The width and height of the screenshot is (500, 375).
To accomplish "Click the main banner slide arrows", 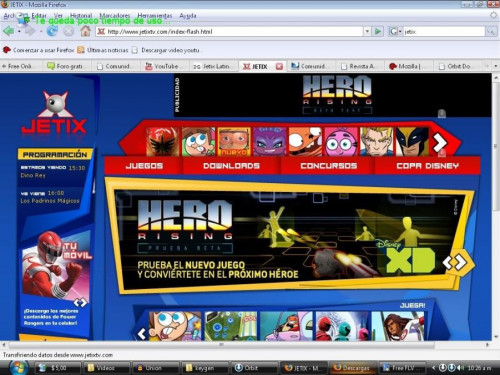I will pyautogui.click(x=455, y=262).
